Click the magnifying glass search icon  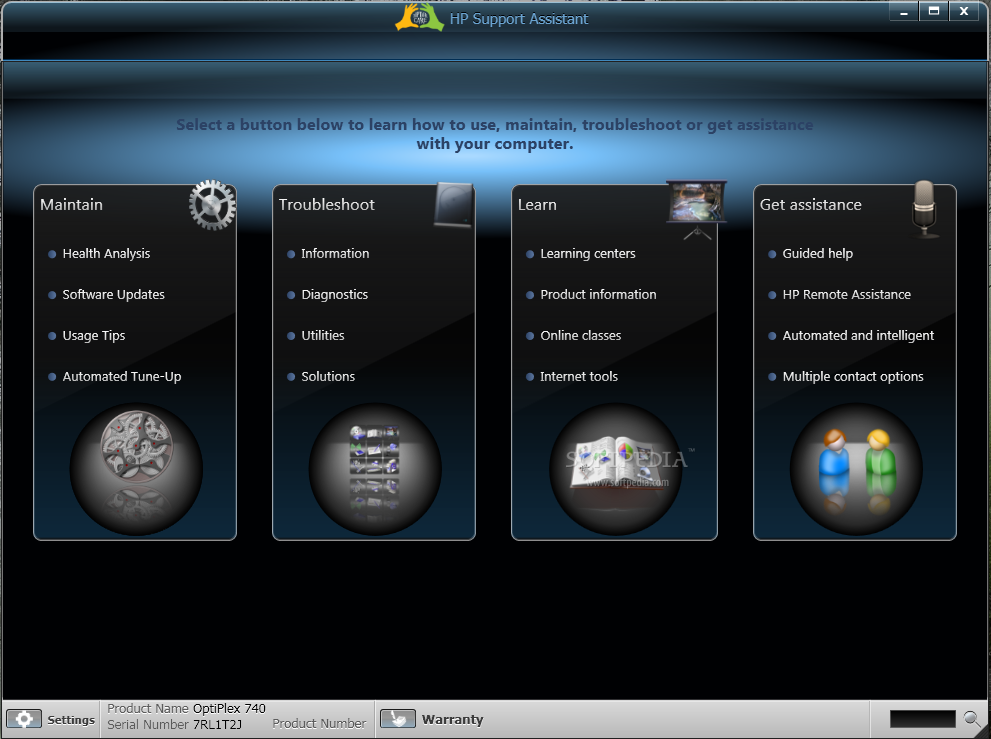pyautogui.click(x=972, y=719)
